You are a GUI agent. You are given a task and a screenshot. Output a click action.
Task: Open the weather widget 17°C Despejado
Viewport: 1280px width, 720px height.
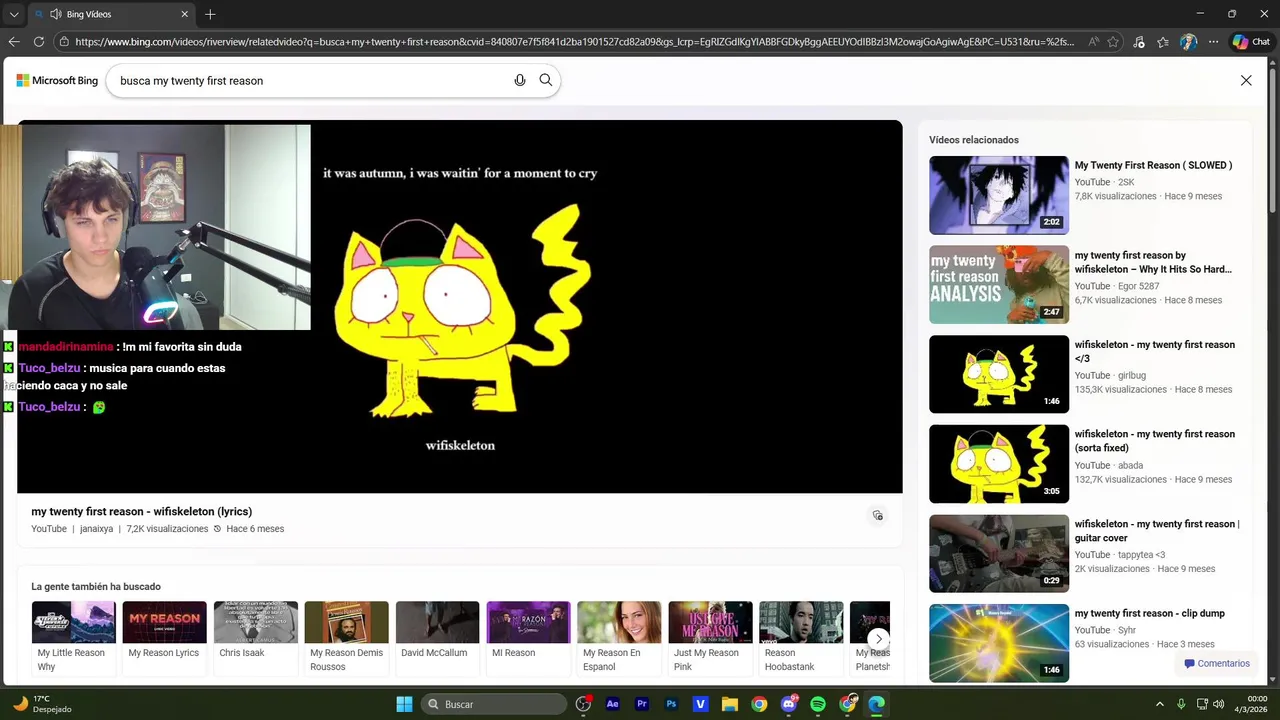[x=42, y=704]
